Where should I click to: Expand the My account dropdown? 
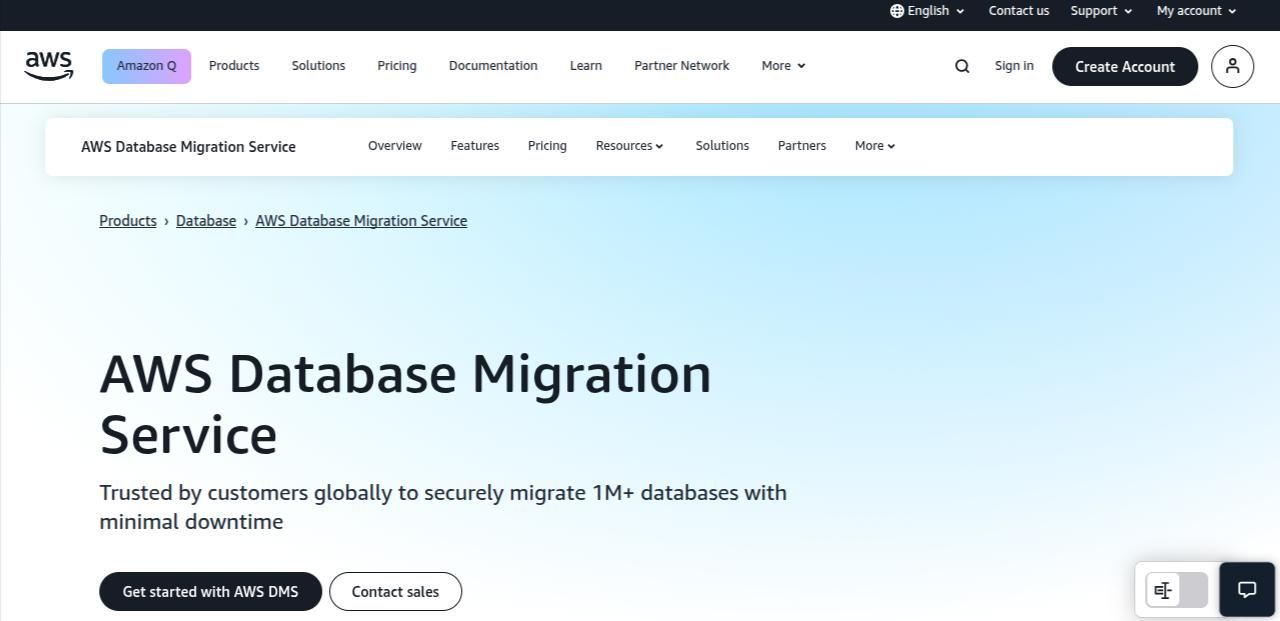pyautogui.click(x=1197, y=11)
